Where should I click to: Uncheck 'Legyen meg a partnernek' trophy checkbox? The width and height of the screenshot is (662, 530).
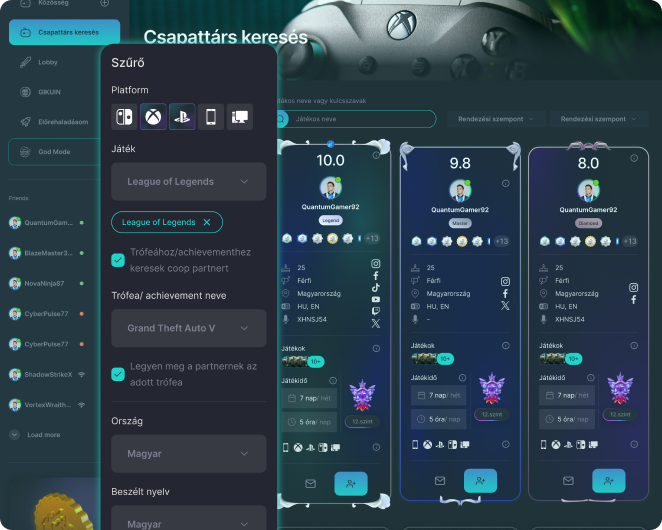click(x=118, y=374)
